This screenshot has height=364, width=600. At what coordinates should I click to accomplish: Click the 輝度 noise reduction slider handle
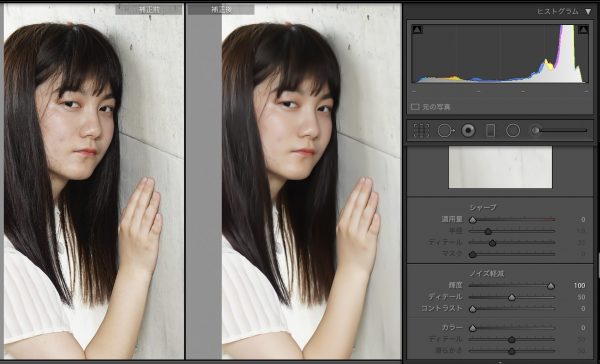coord(551,286)
